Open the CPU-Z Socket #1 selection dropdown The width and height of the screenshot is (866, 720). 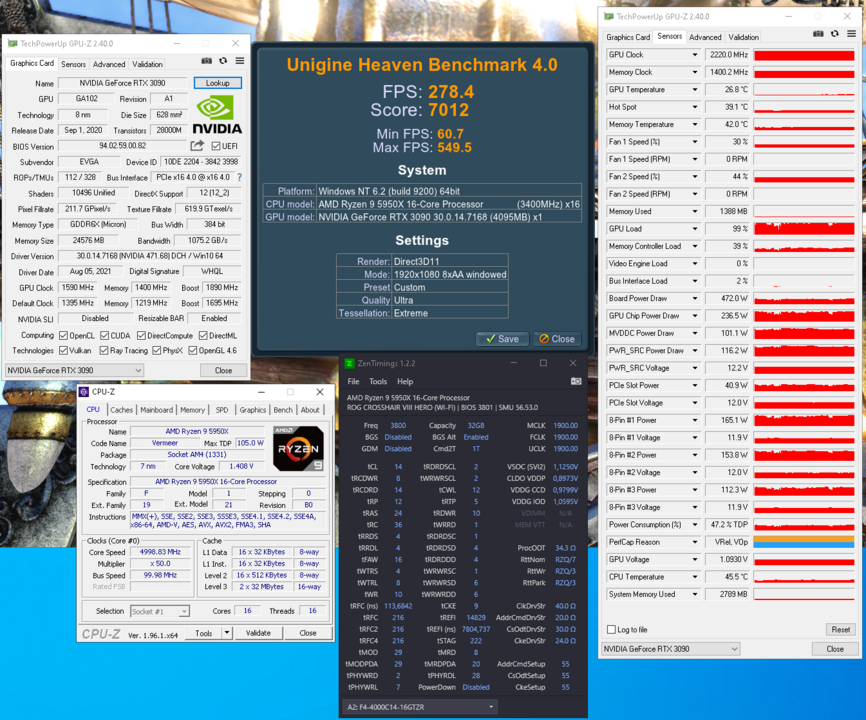point(160,611)
